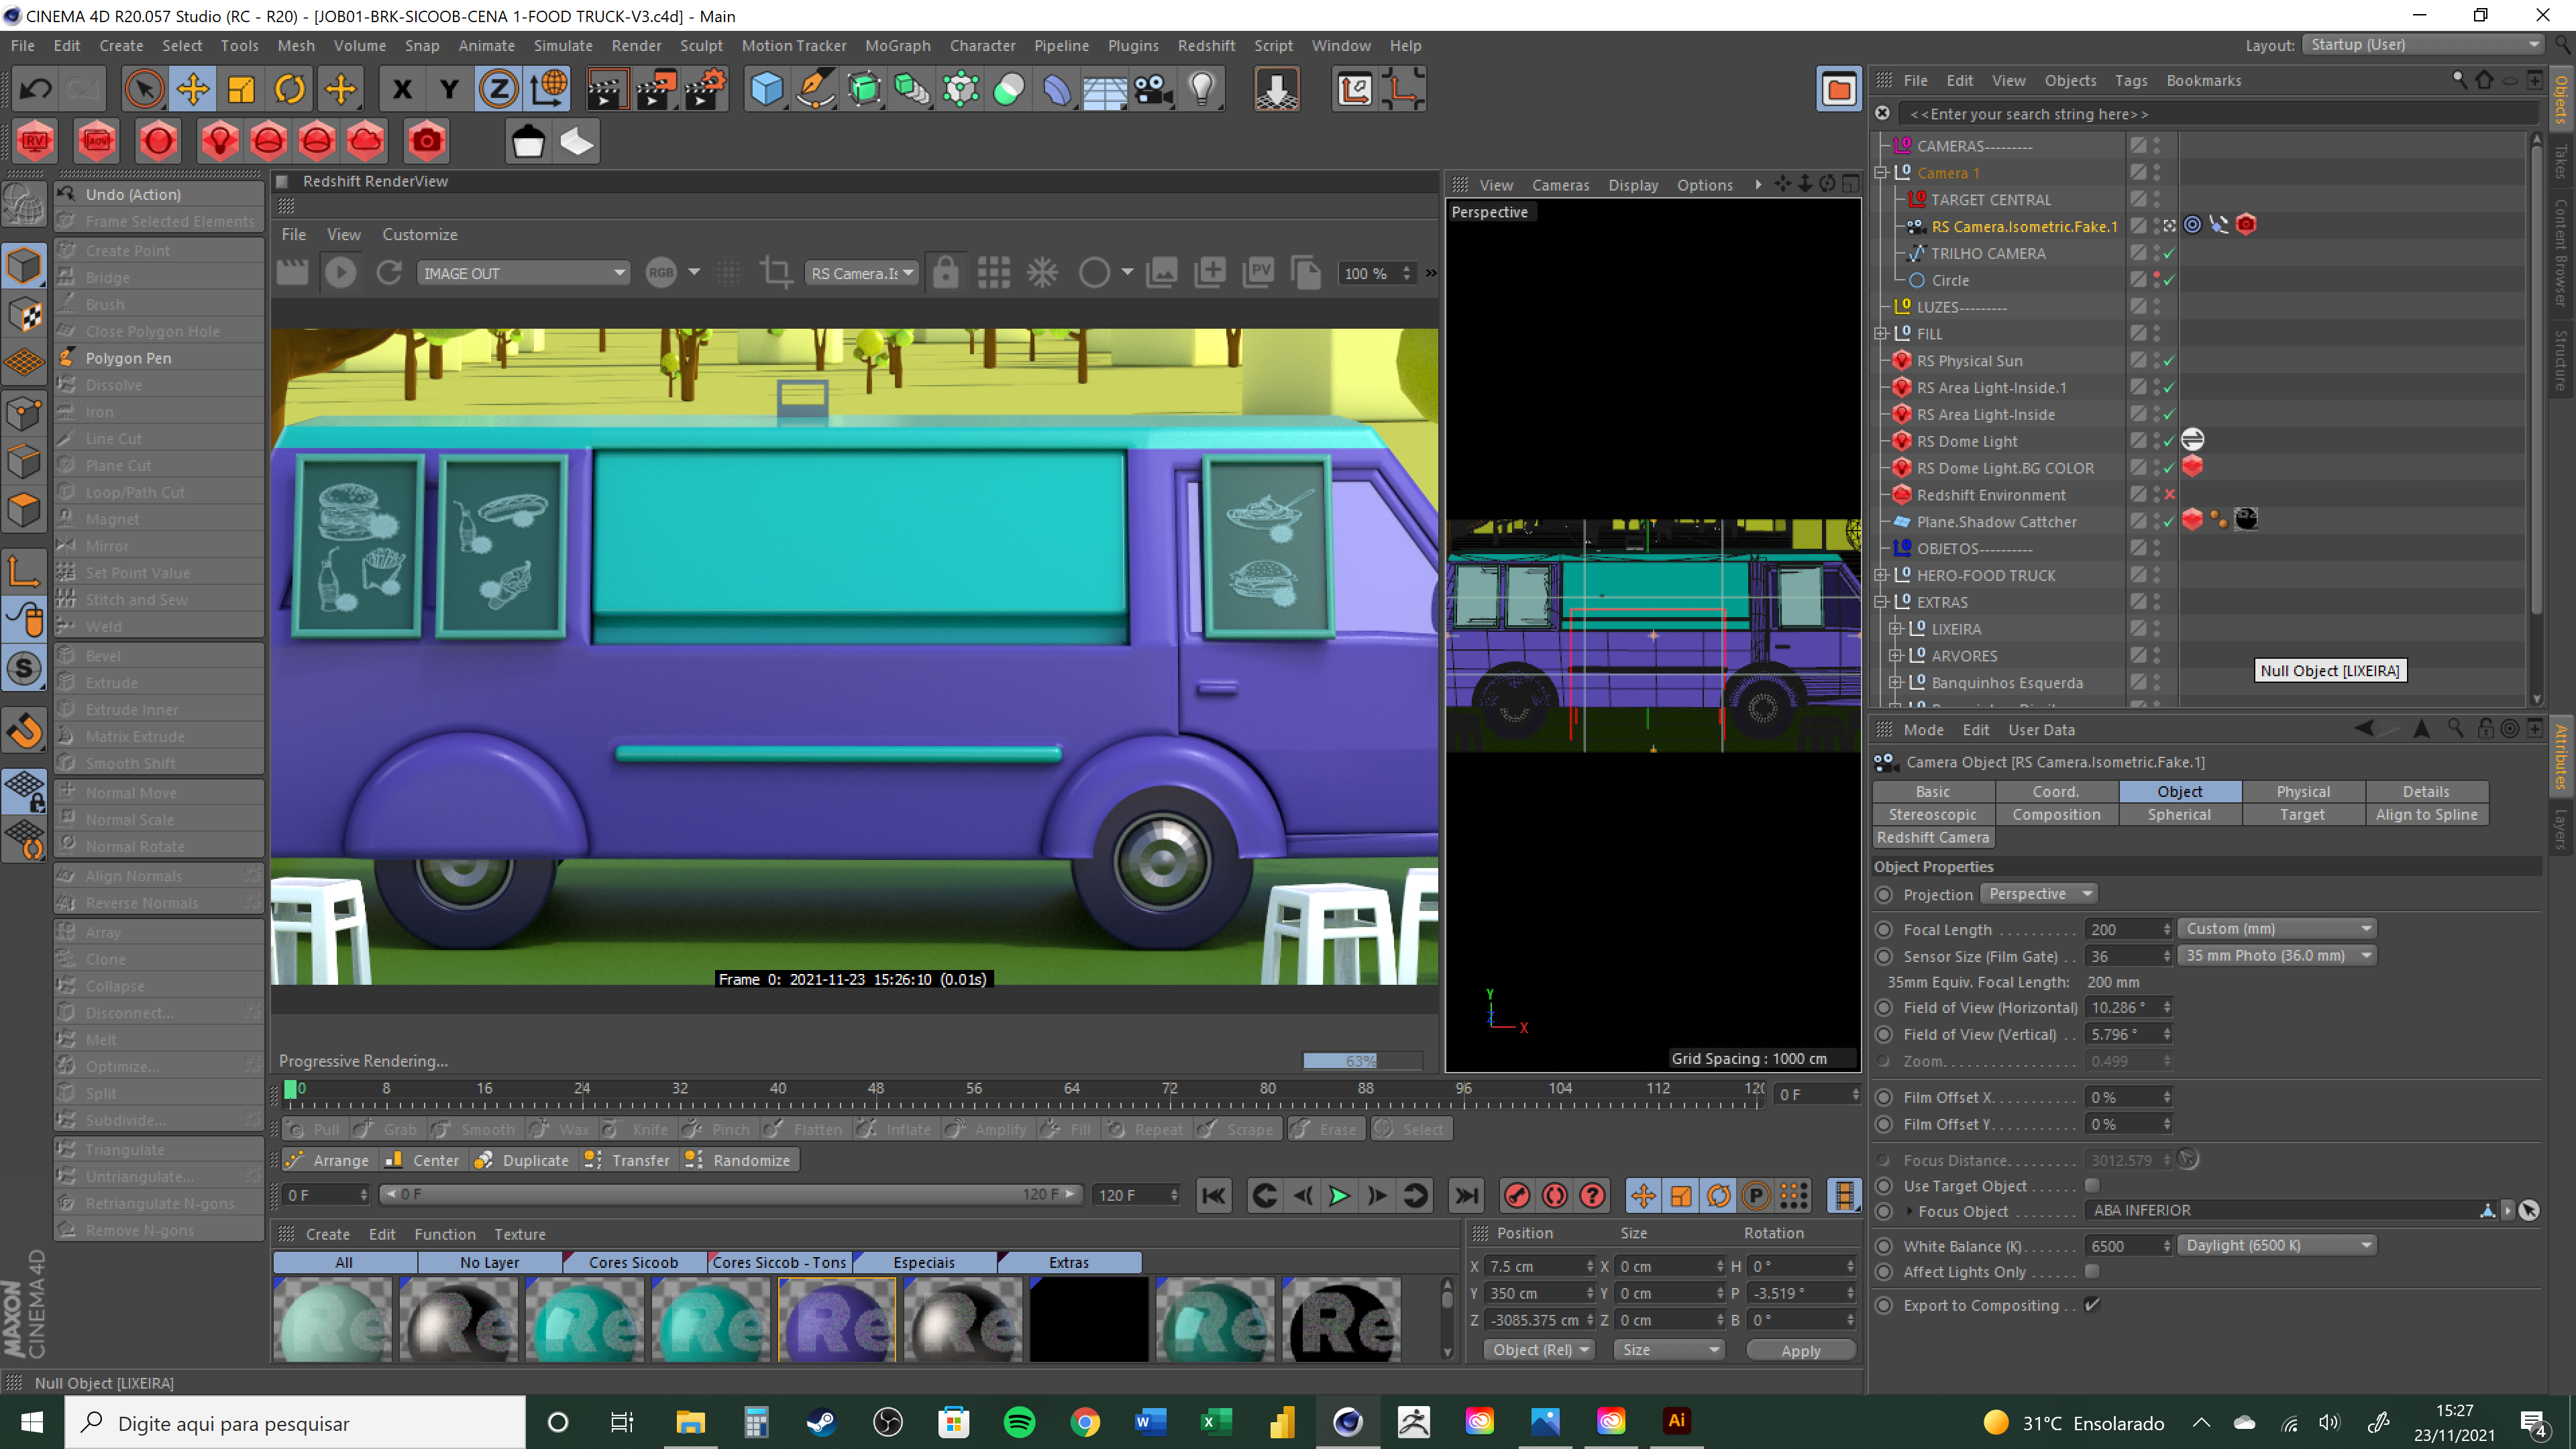Uncheck Export to Compositing

(x=2091, y=1305)
